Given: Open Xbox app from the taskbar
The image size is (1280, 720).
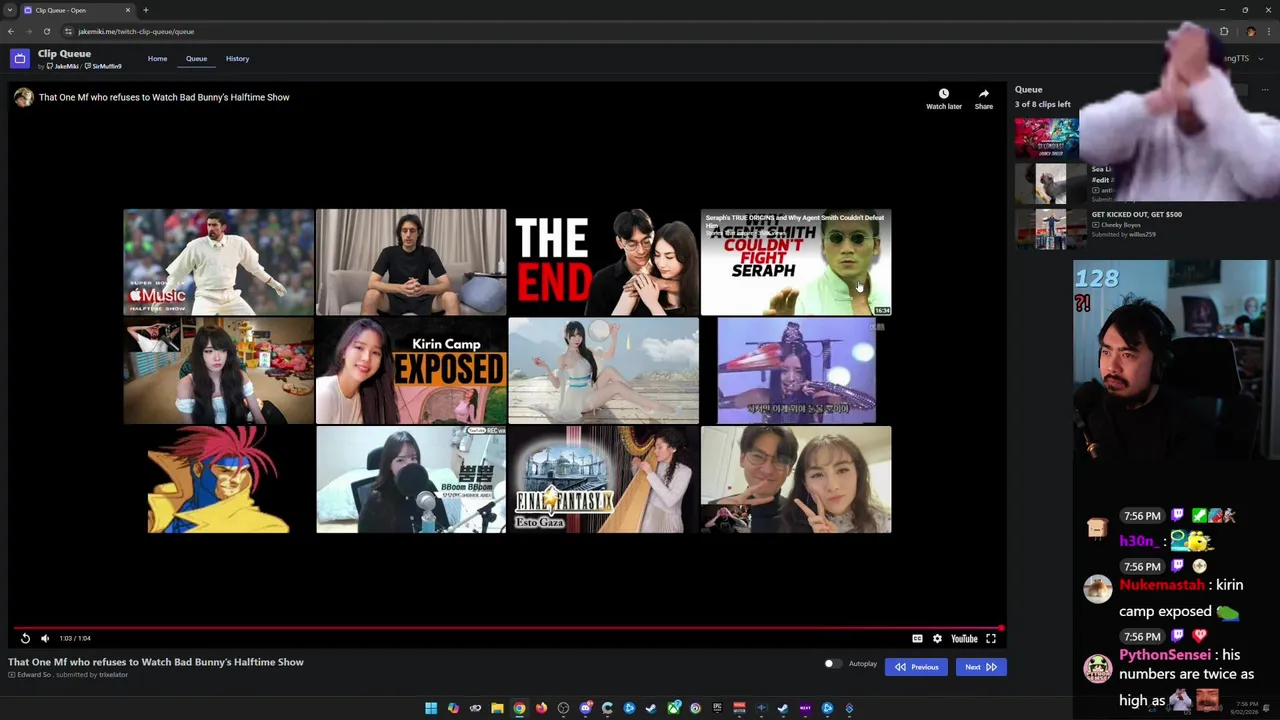Looking at the screenshot, I should [673, 708].
